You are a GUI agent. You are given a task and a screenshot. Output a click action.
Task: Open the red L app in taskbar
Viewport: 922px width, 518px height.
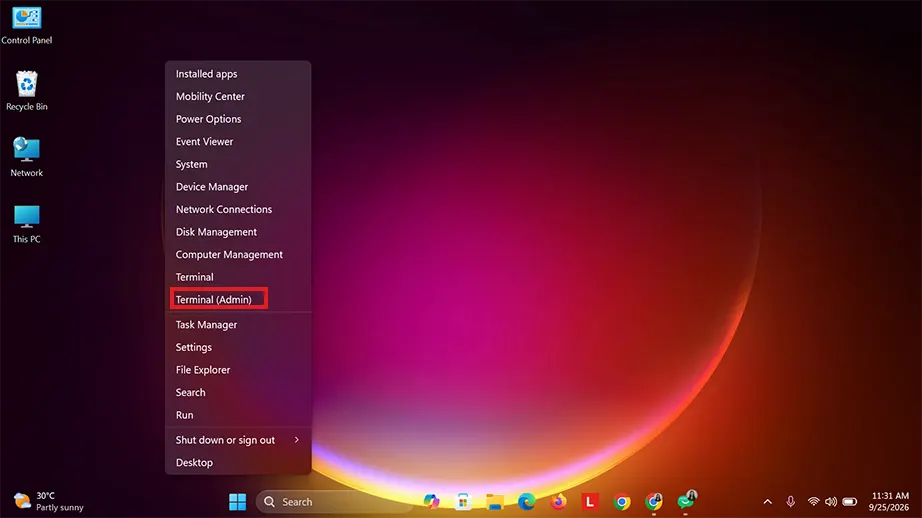tap(590, 502)
